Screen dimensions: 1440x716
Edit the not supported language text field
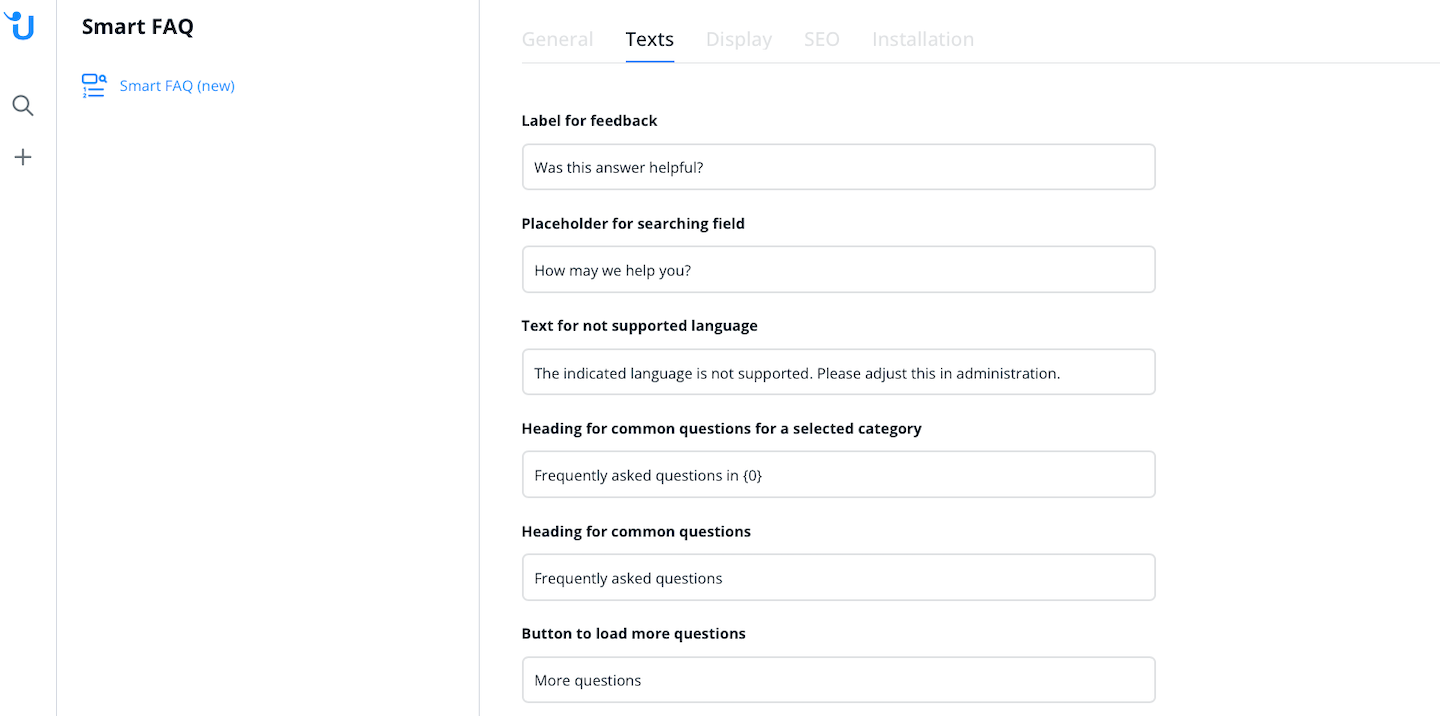click(x=838, y=373)
